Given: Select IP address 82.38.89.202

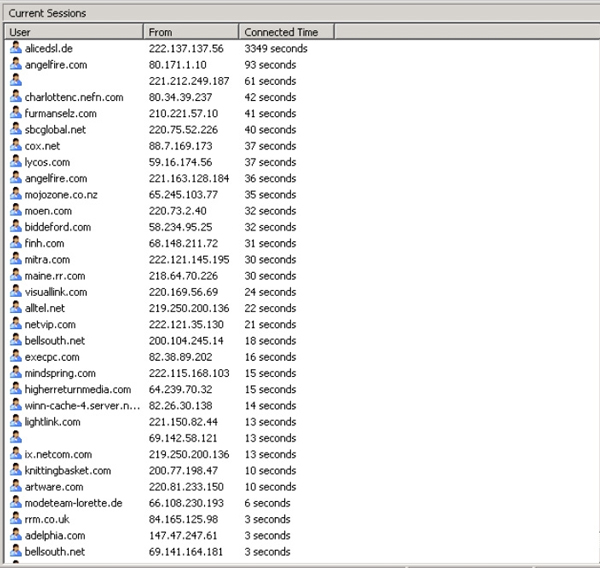Looking at the screenshot, I should pos(181,357).
